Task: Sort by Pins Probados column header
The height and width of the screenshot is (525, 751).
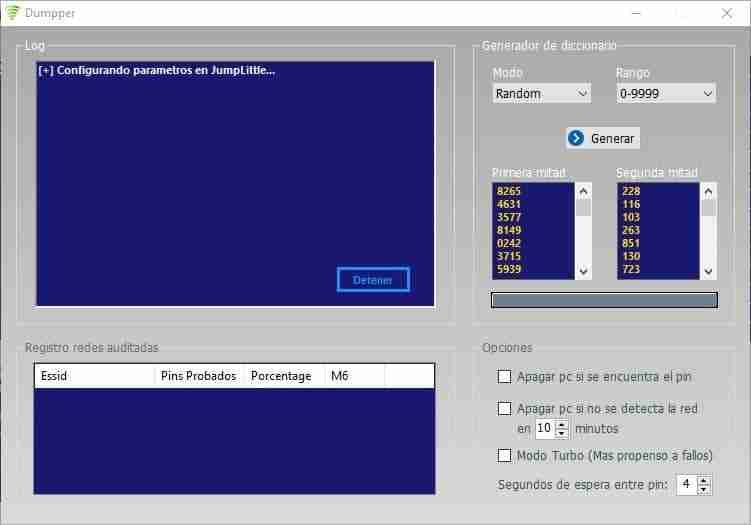Action: pos(199,376)
